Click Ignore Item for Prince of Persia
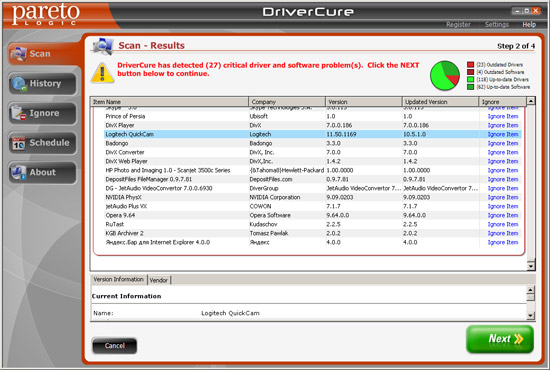 click(503, 116)
